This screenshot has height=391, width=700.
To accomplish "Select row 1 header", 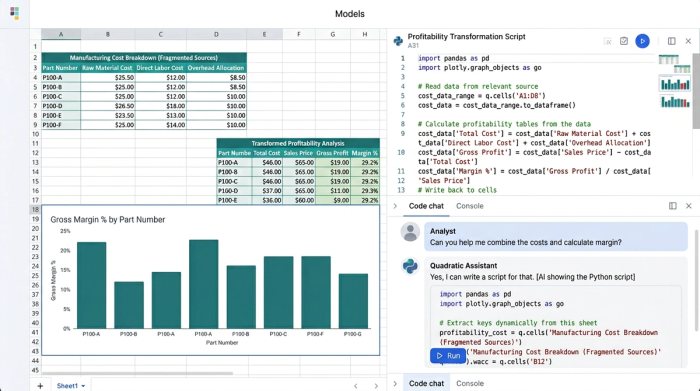I will (x=35, y=46).
